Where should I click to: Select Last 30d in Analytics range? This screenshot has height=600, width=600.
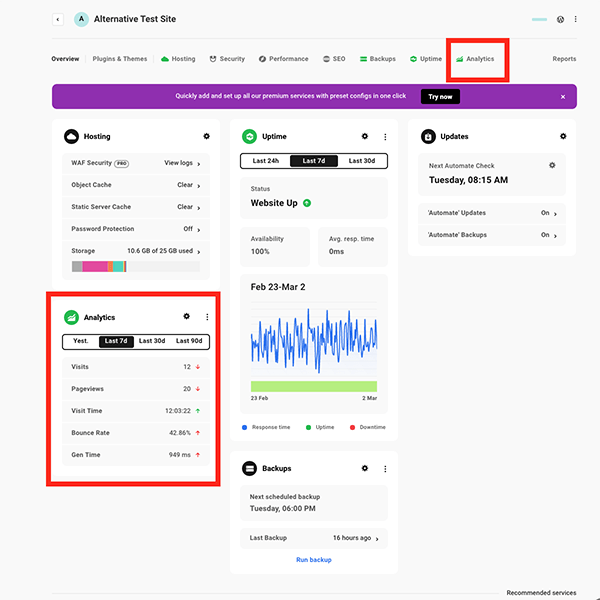[x=152, y=341]
